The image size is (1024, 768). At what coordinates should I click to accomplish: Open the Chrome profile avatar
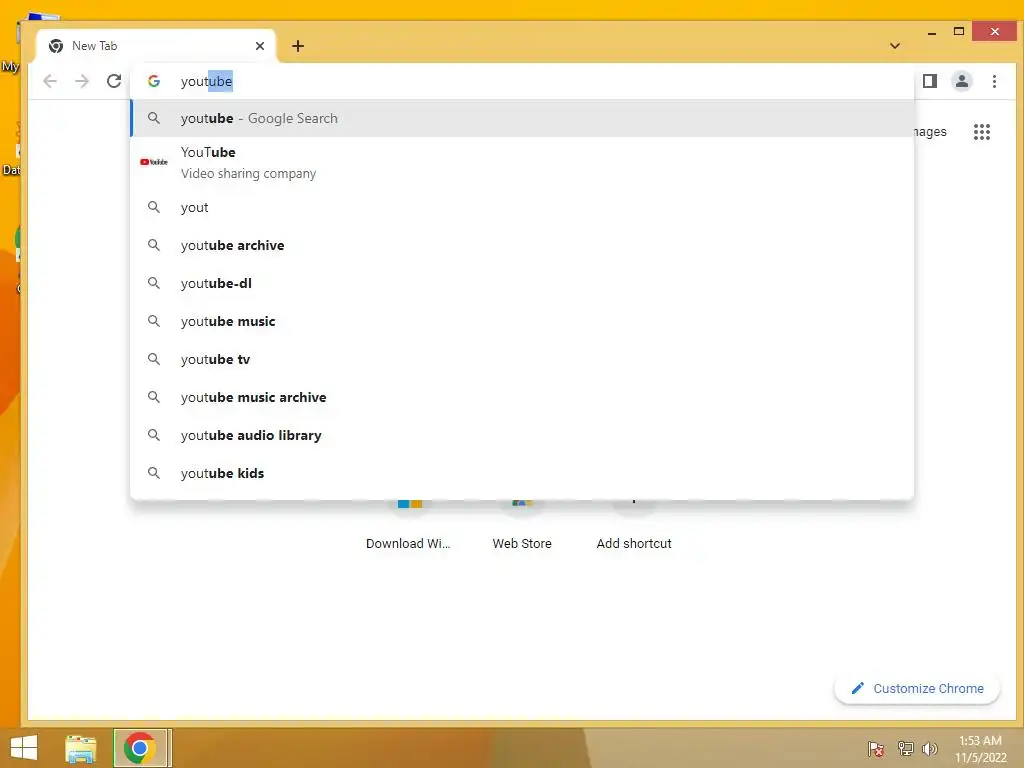click(x=961, y=81)
